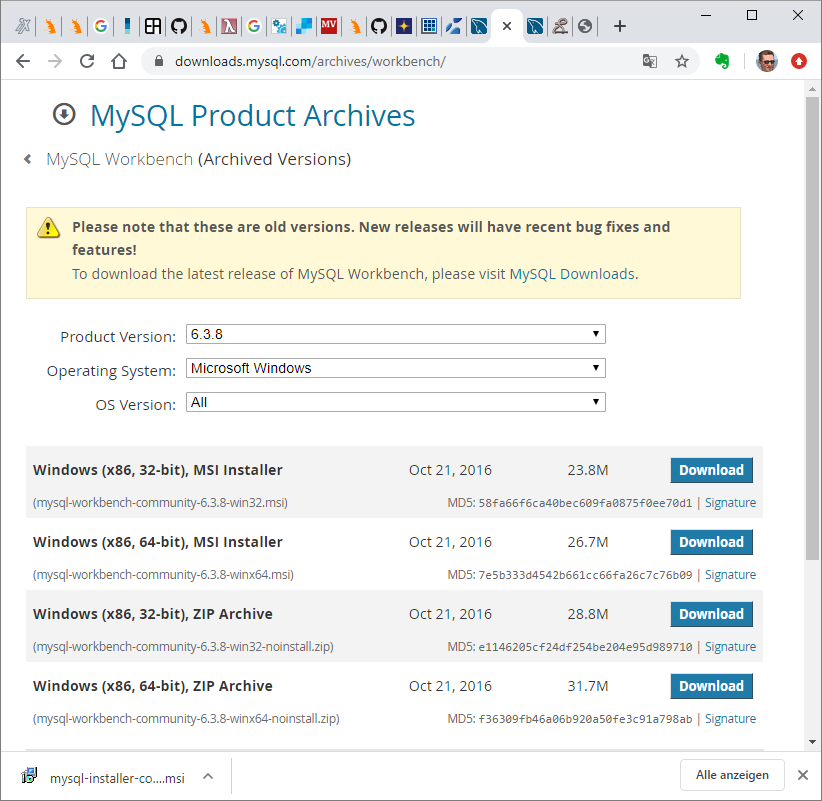Screen dimensions: 822x801
Task: Open the OS Version dropdown
Action: (x=395, y=402)
